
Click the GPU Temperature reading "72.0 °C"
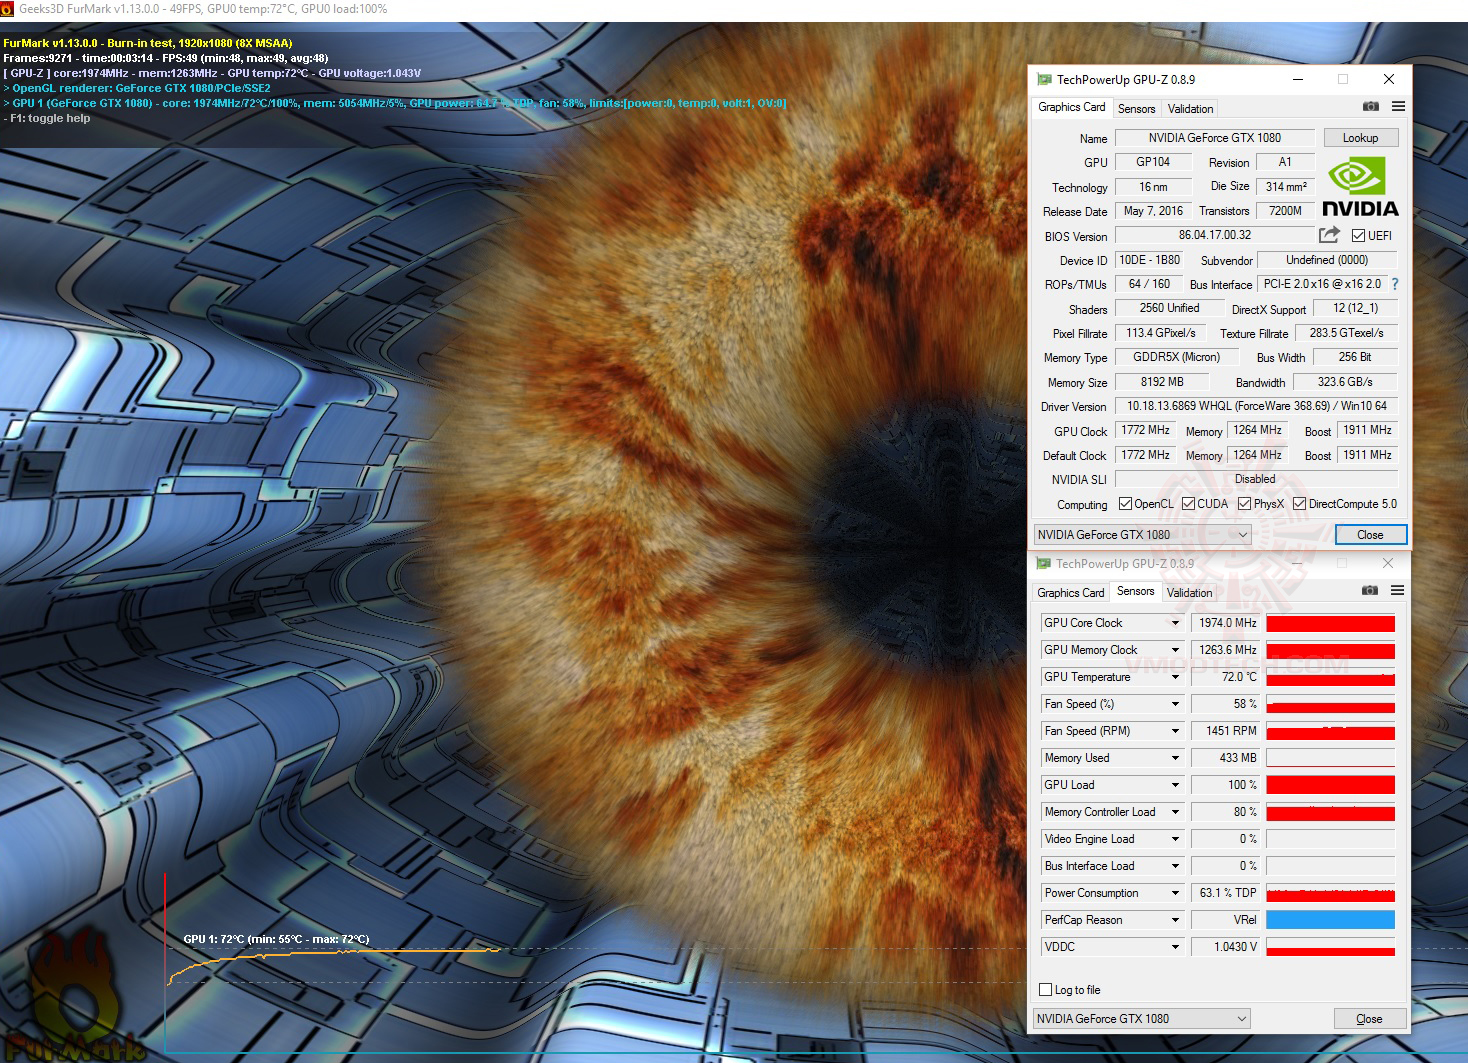pyautogui.click(x=1226, y=677)
